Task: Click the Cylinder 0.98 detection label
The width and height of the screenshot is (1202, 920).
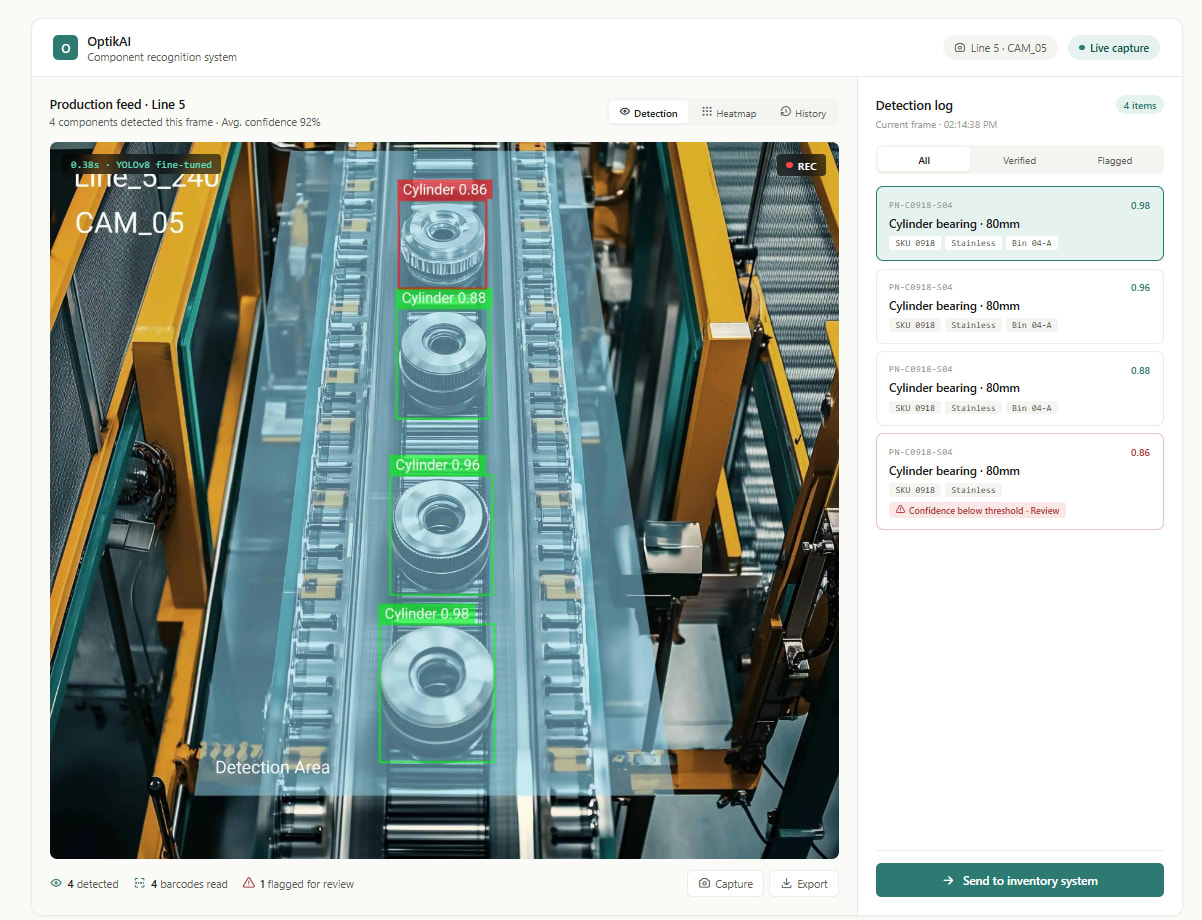Action: click(426, 614)
